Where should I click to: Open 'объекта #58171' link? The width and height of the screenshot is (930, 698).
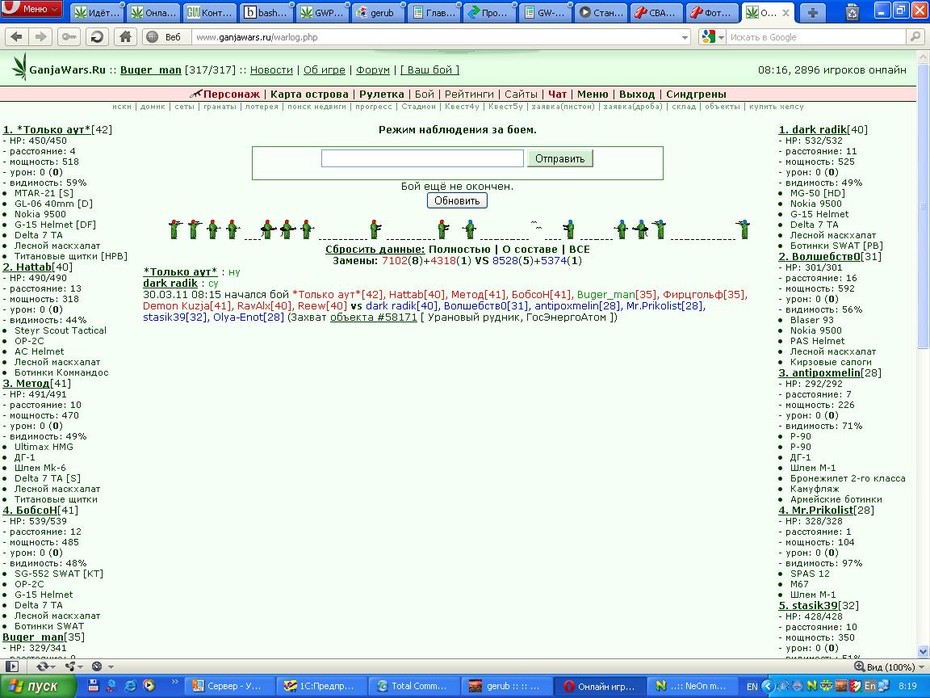[x=374, y=317]
